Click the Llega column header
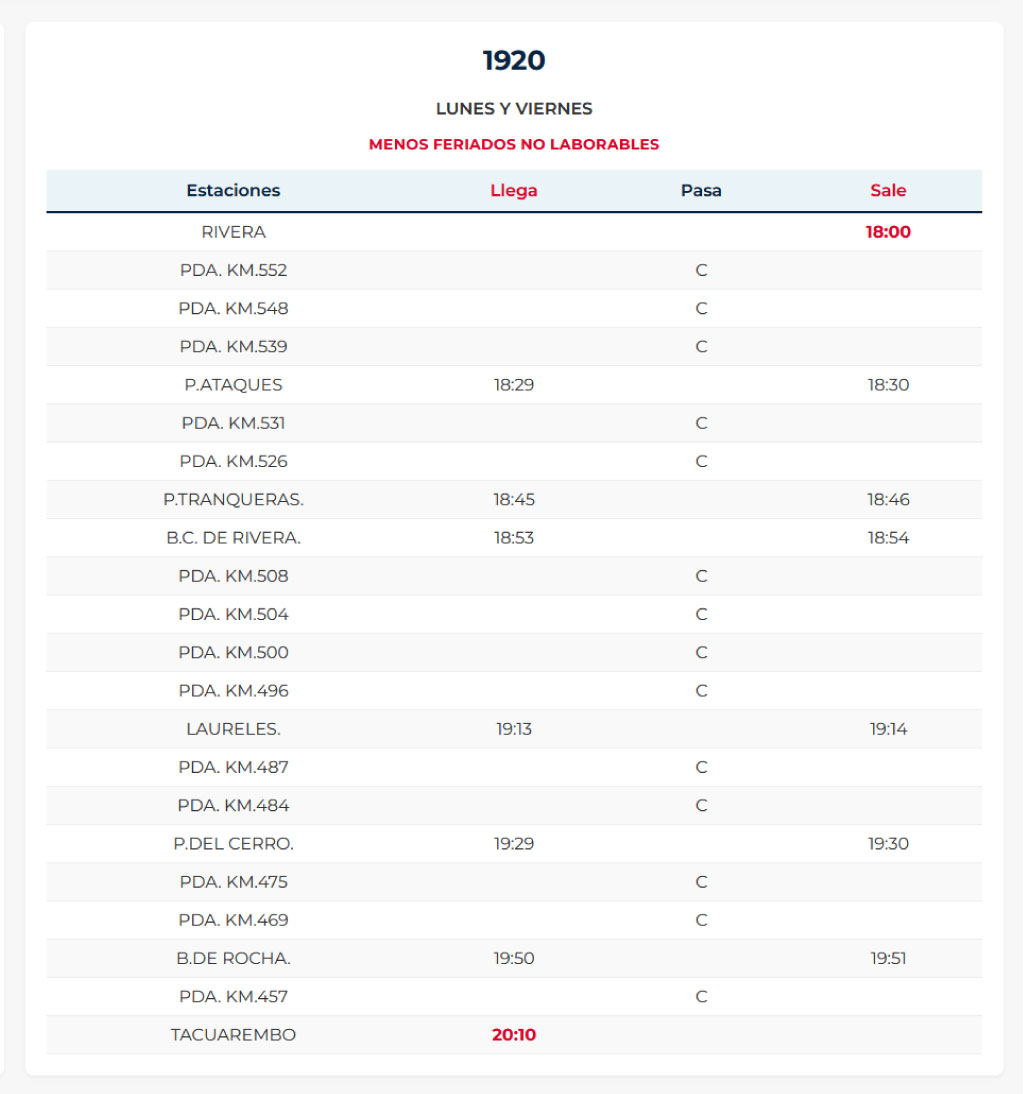Screen dimensions: 1024x1094 514,191
